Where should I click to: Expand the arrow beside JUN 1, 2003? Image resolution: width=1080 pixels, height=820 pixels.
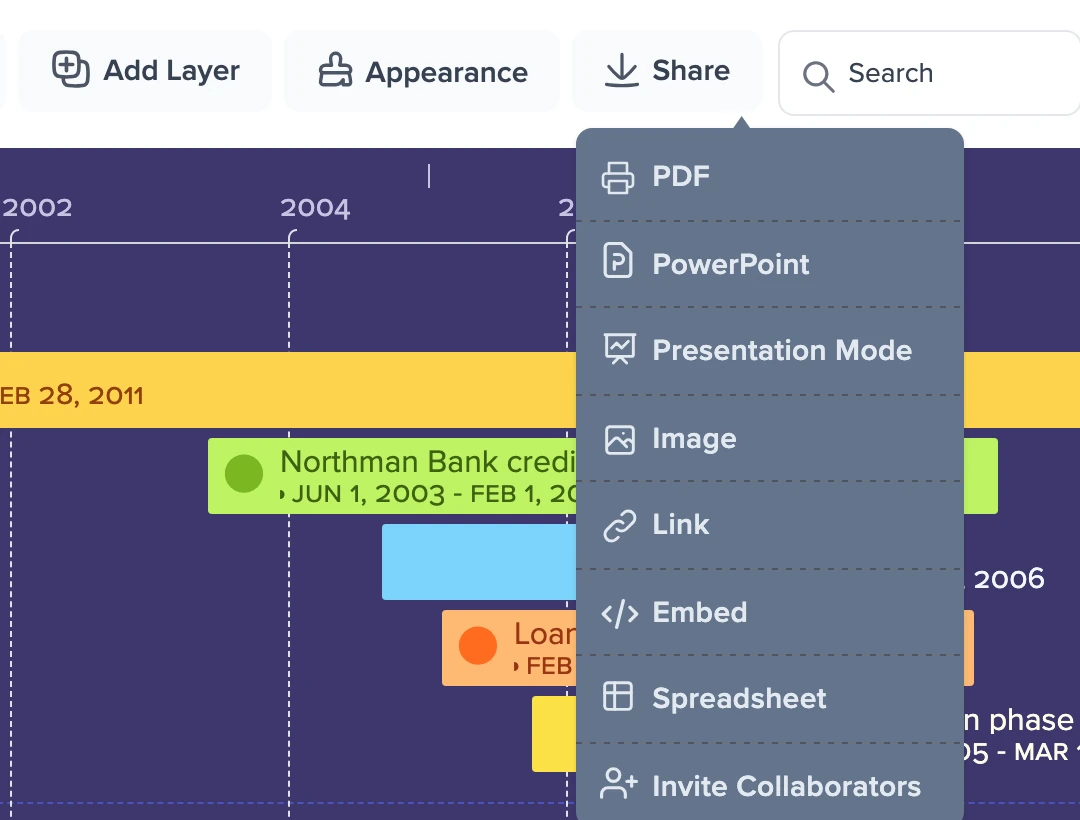tap(282, 494)
